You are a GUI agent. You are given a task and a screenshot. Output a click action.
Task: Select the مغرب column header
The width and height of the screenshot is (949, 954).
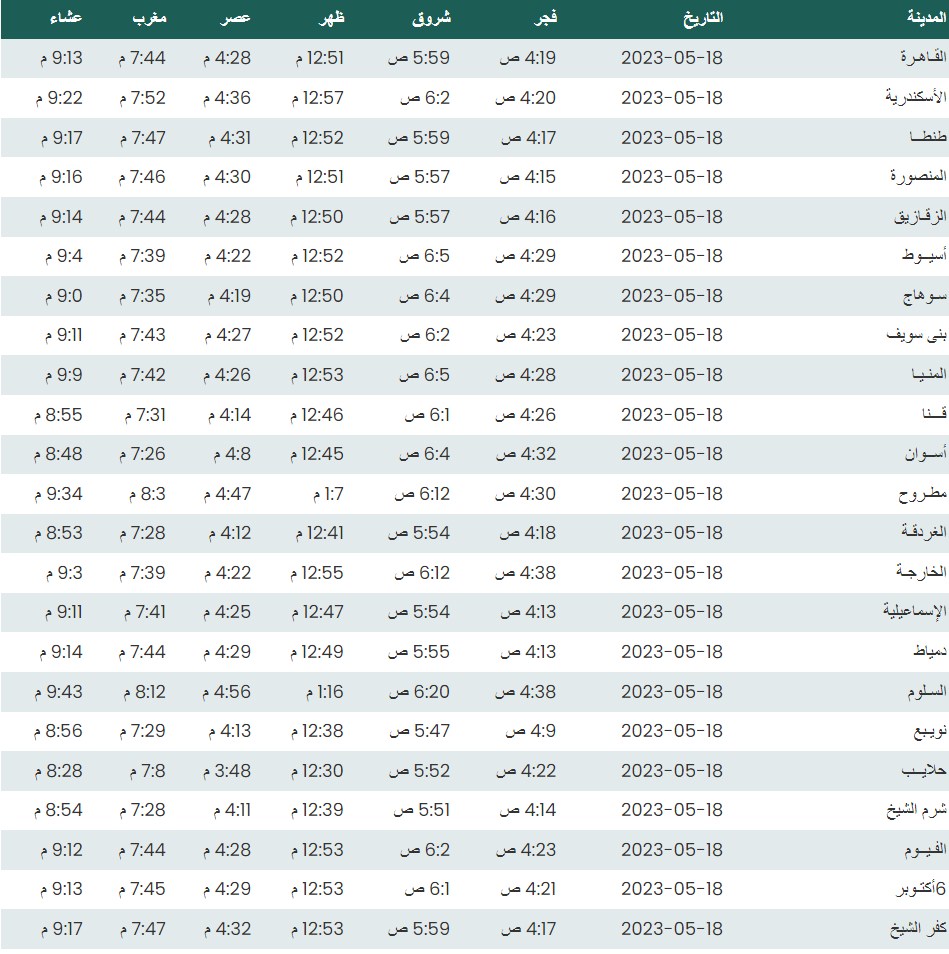coord(150,18)
